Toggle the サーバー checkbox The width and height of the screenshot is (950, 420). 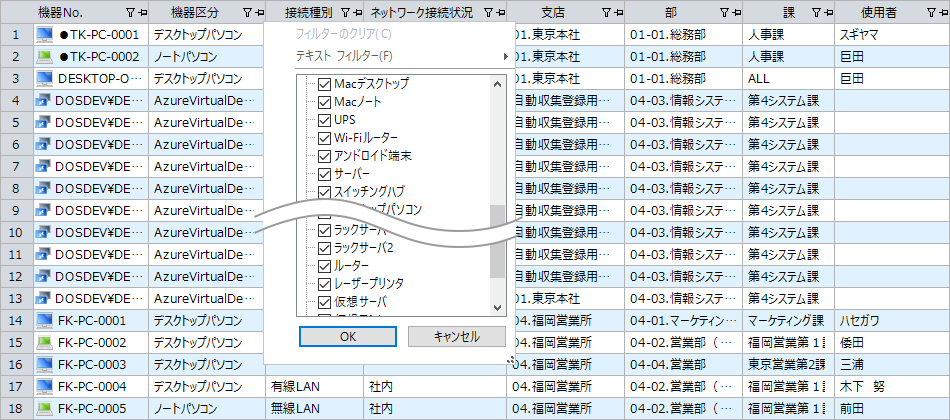pyautogui.click(x=325, y=175)
